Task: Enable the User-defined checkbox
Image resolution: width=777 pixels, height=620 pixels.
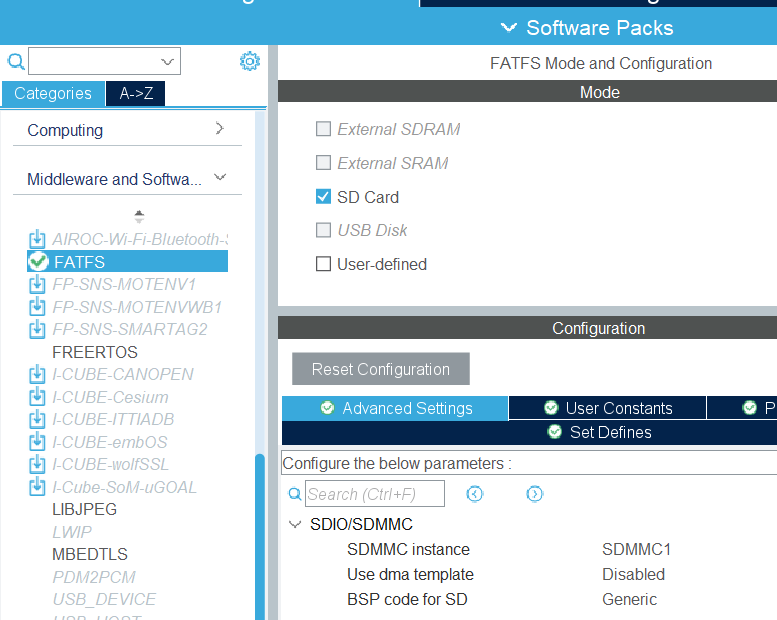Action: point(323,264)
